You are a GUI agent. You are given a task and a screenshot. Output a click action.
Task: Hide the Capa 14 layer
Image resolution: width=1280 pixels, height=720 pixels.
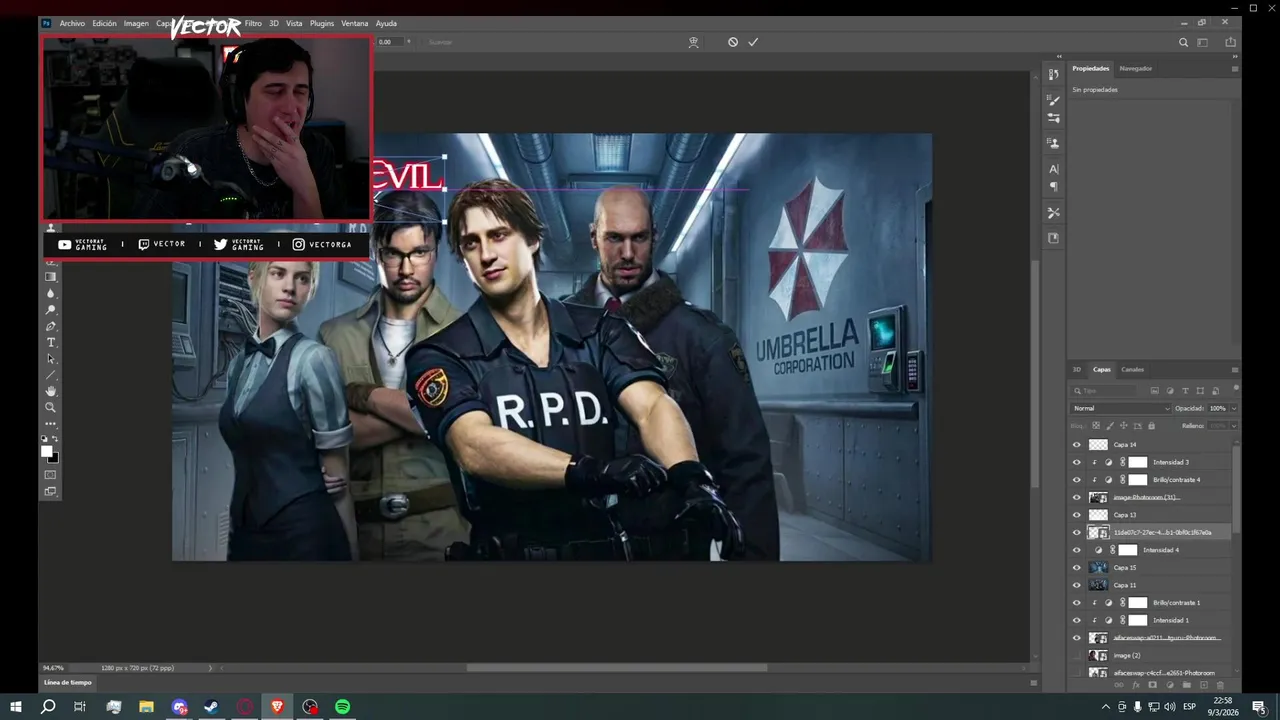click(1077, 444)
